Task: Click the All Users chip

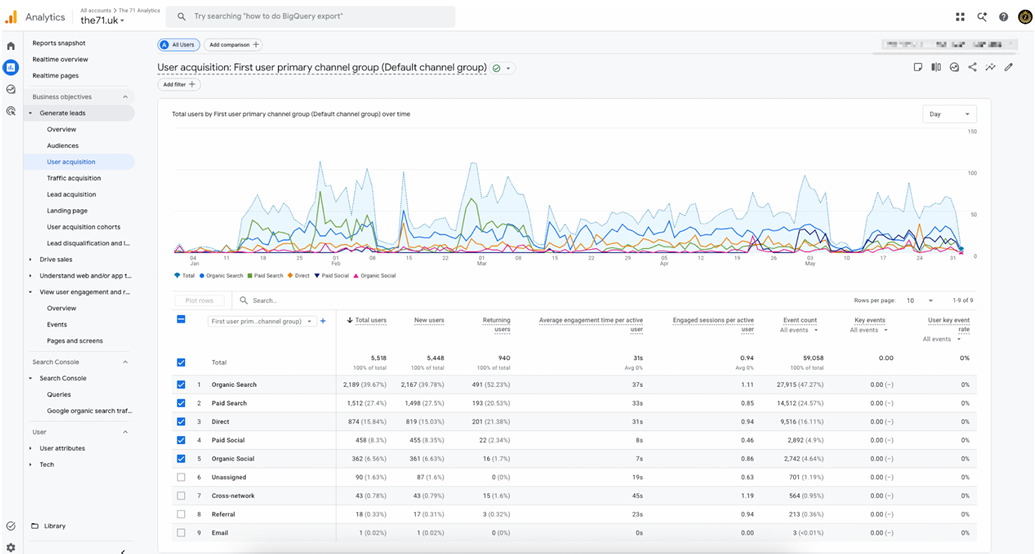Action: point(178,45)
